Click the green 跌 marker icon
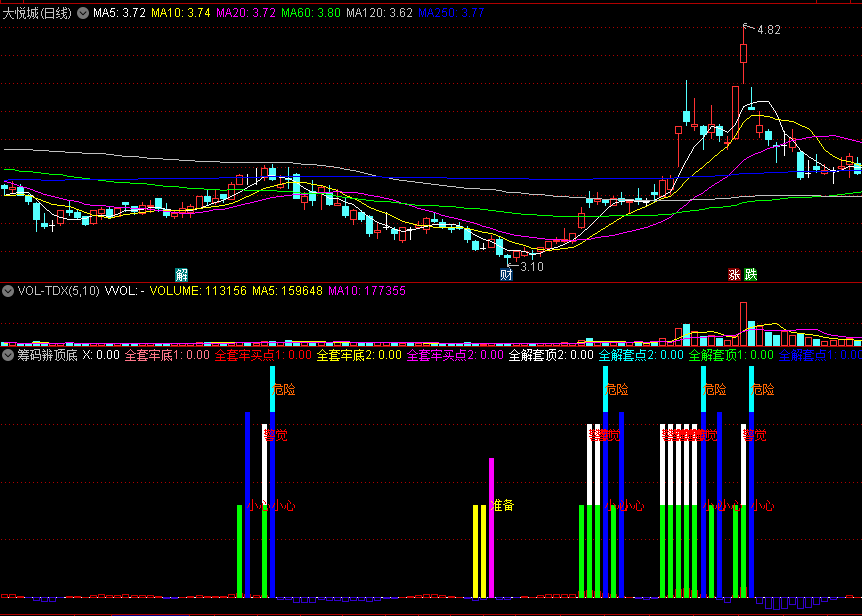862x616 pixels. tap(750, 275)
